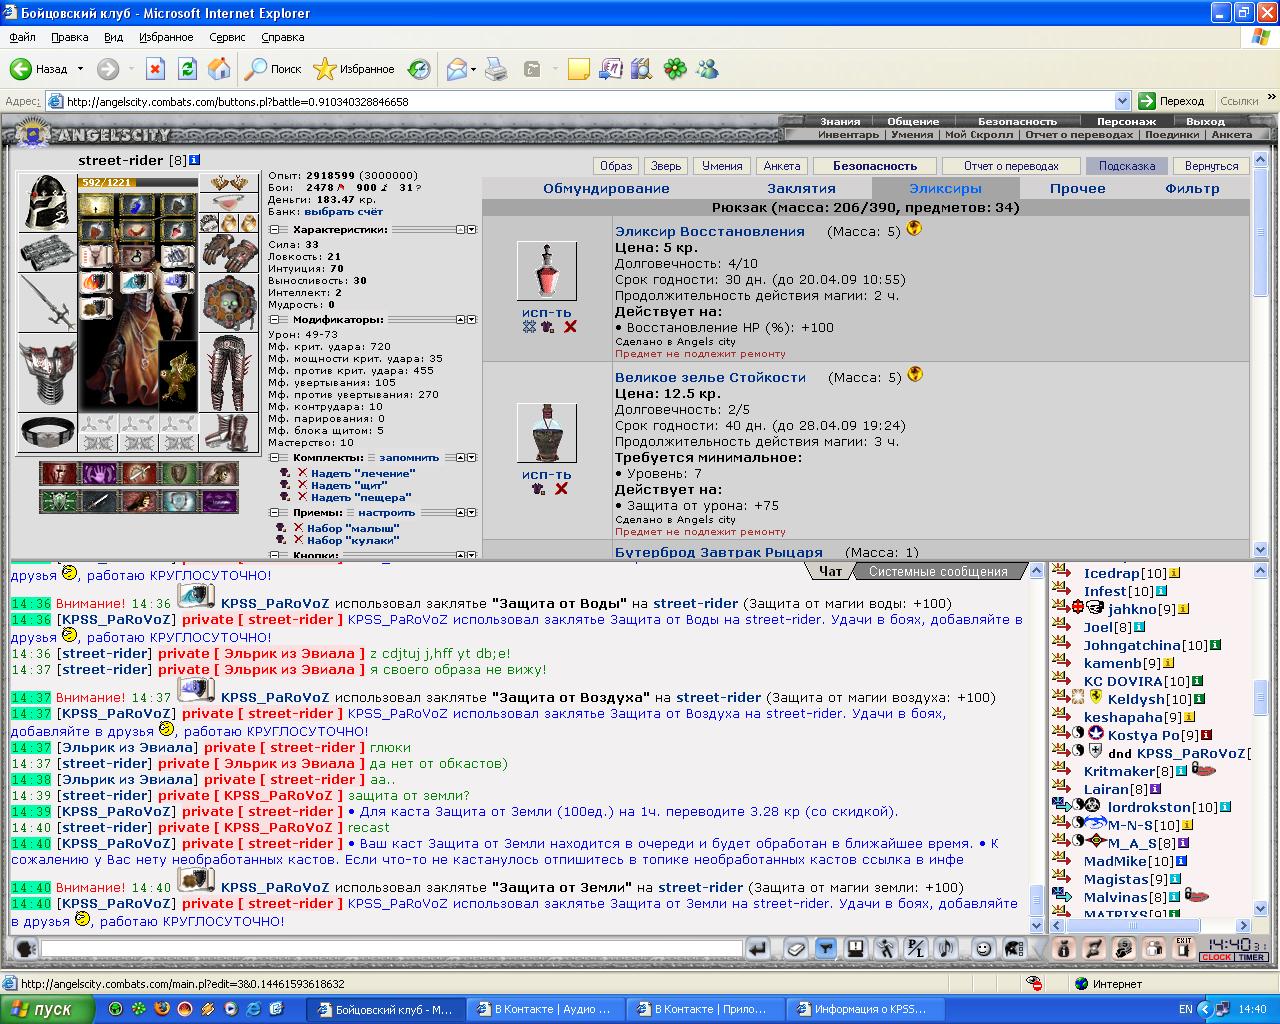Move the Характеристики section down

473,230
